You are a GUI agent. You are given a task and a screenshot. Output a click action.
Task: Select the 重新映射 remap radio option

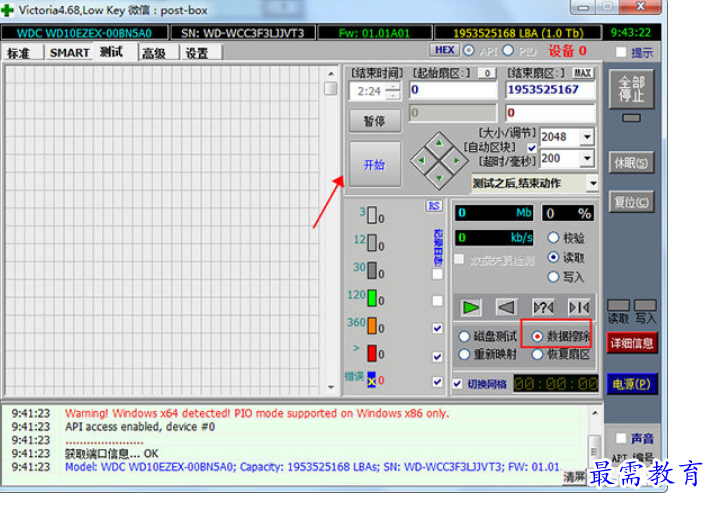point(464,354)
